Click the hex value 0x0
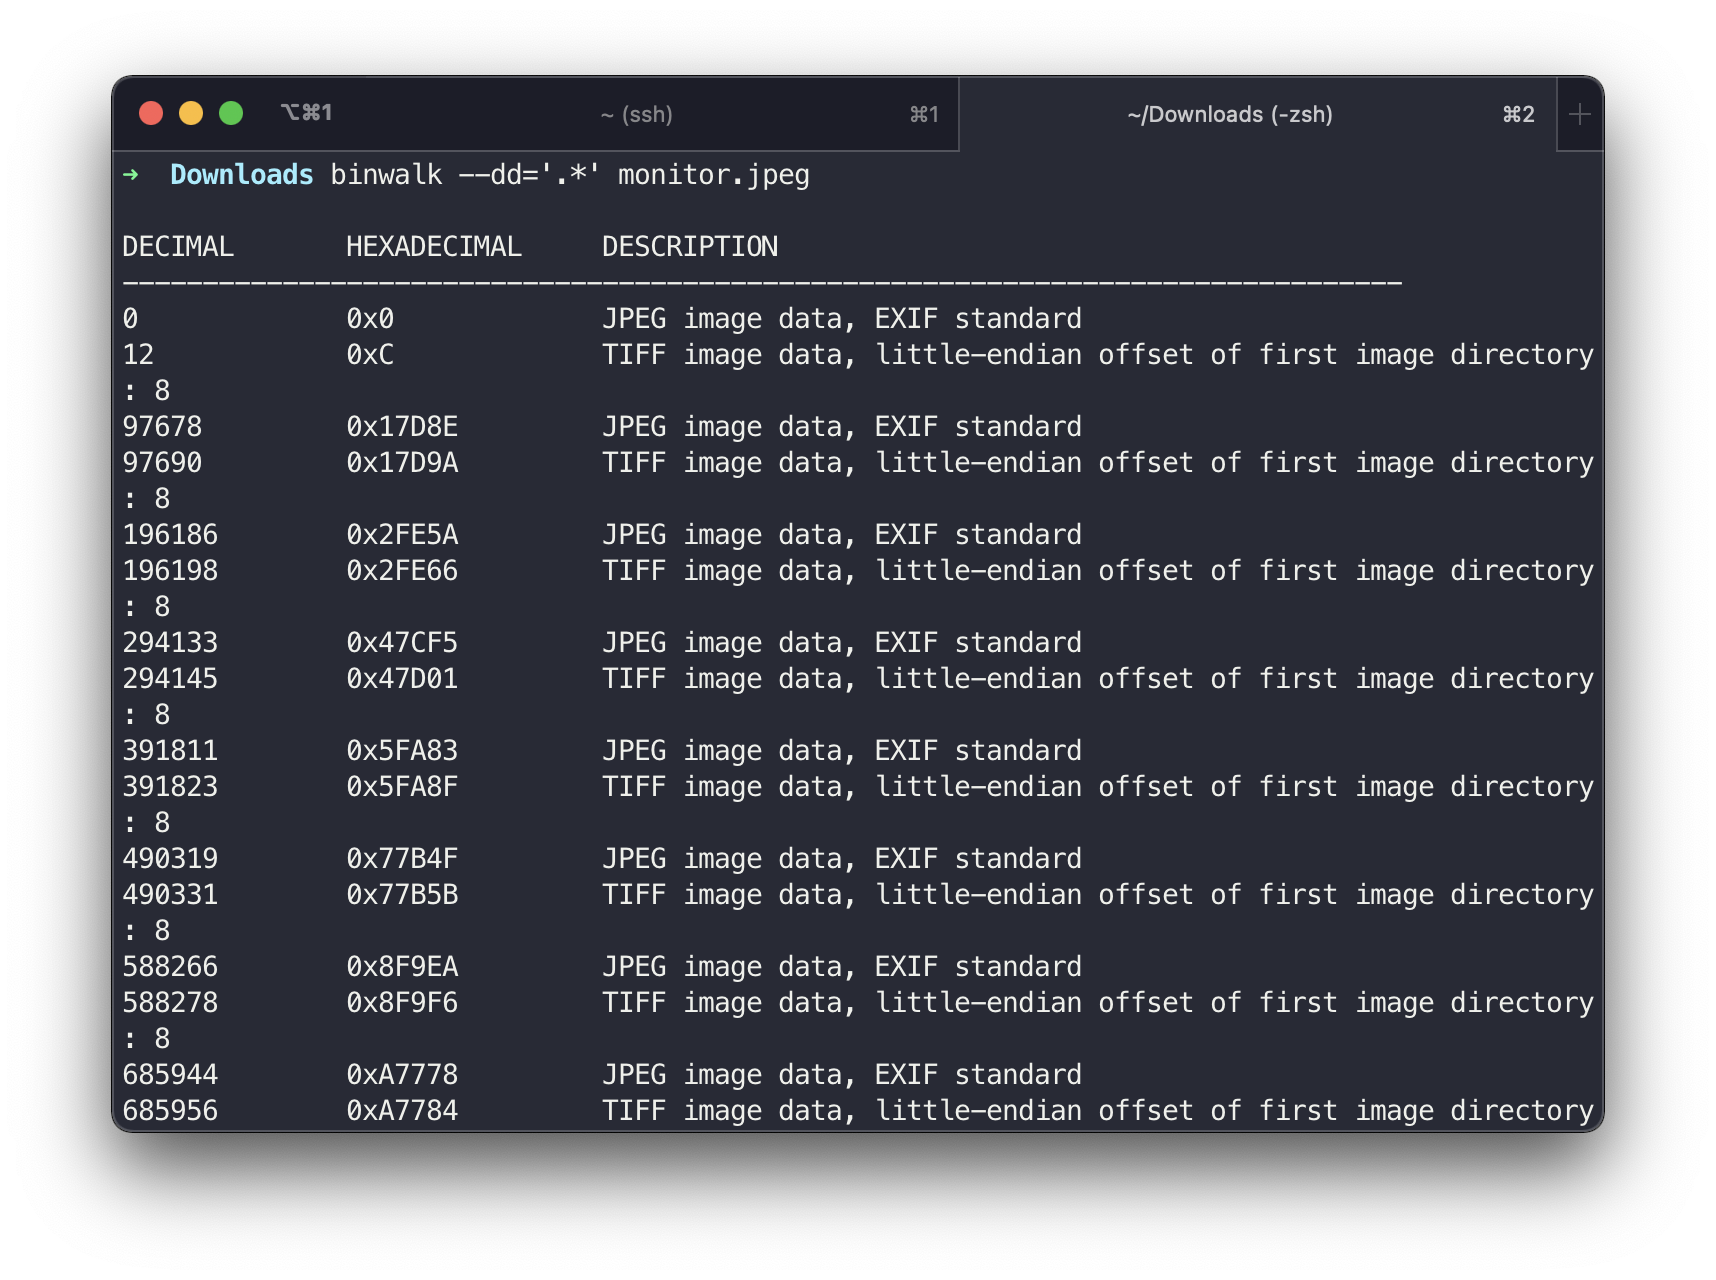Viewport: 1716px width, 1280px height. click(x=370, y=319)
